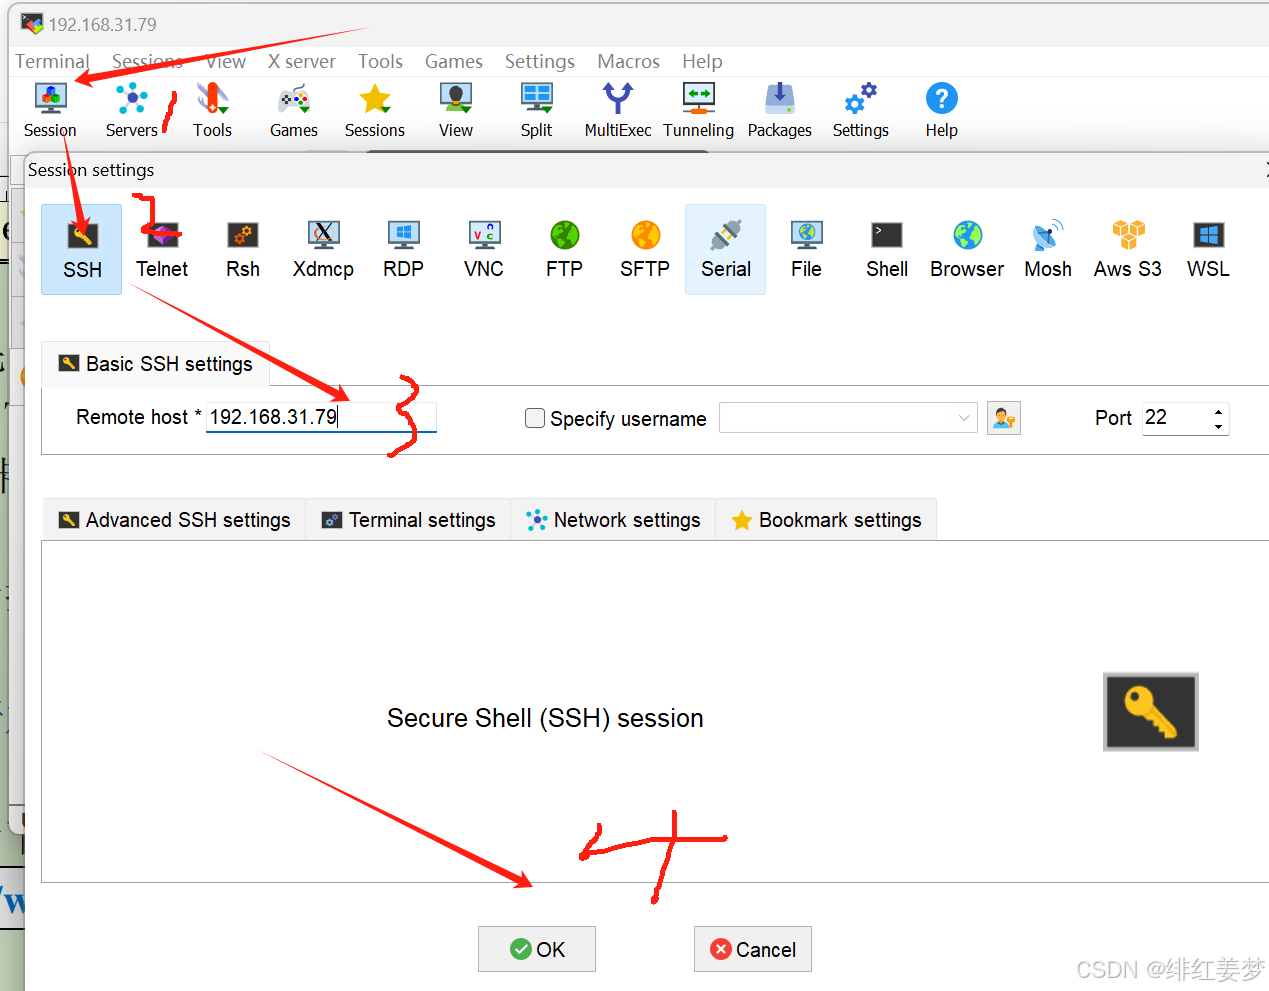The width and height of the screenshot is (1269, 991).
Task: Open the Terminal menu
Action: click(52, 61)
